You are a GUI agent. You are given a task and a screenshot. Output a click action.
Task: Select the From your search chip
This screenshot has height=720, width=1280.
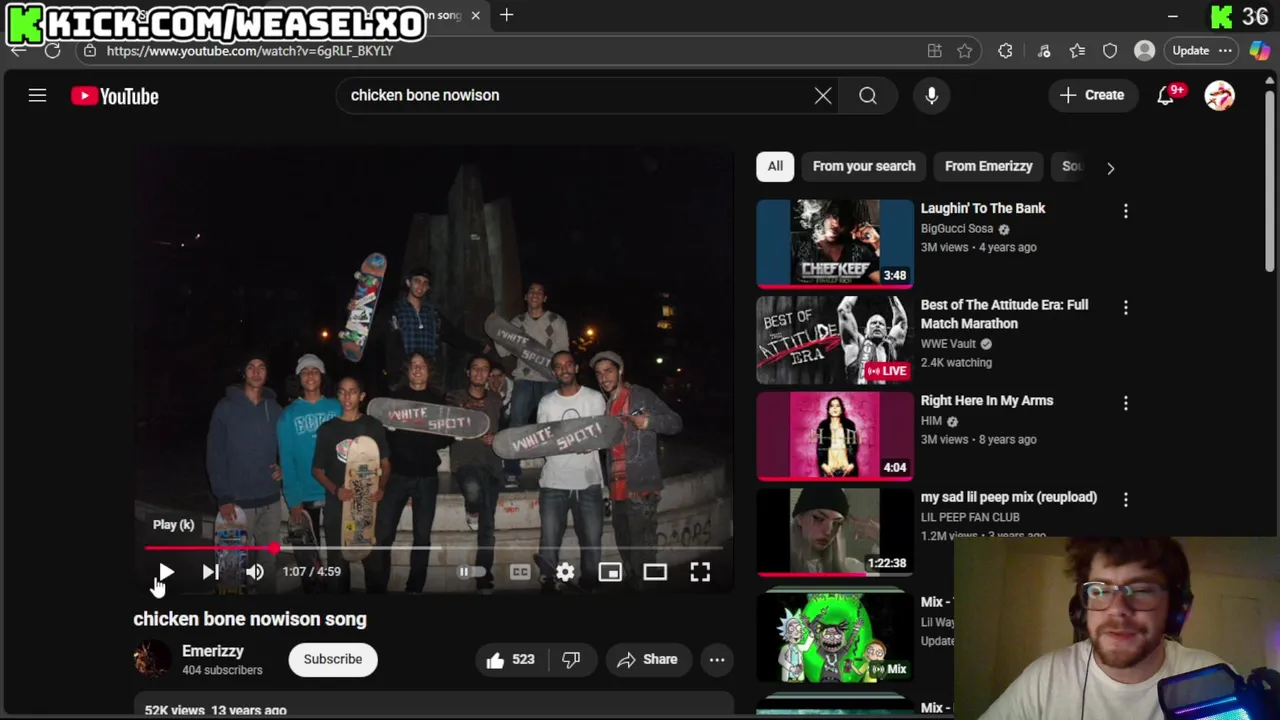pos(864,166)
